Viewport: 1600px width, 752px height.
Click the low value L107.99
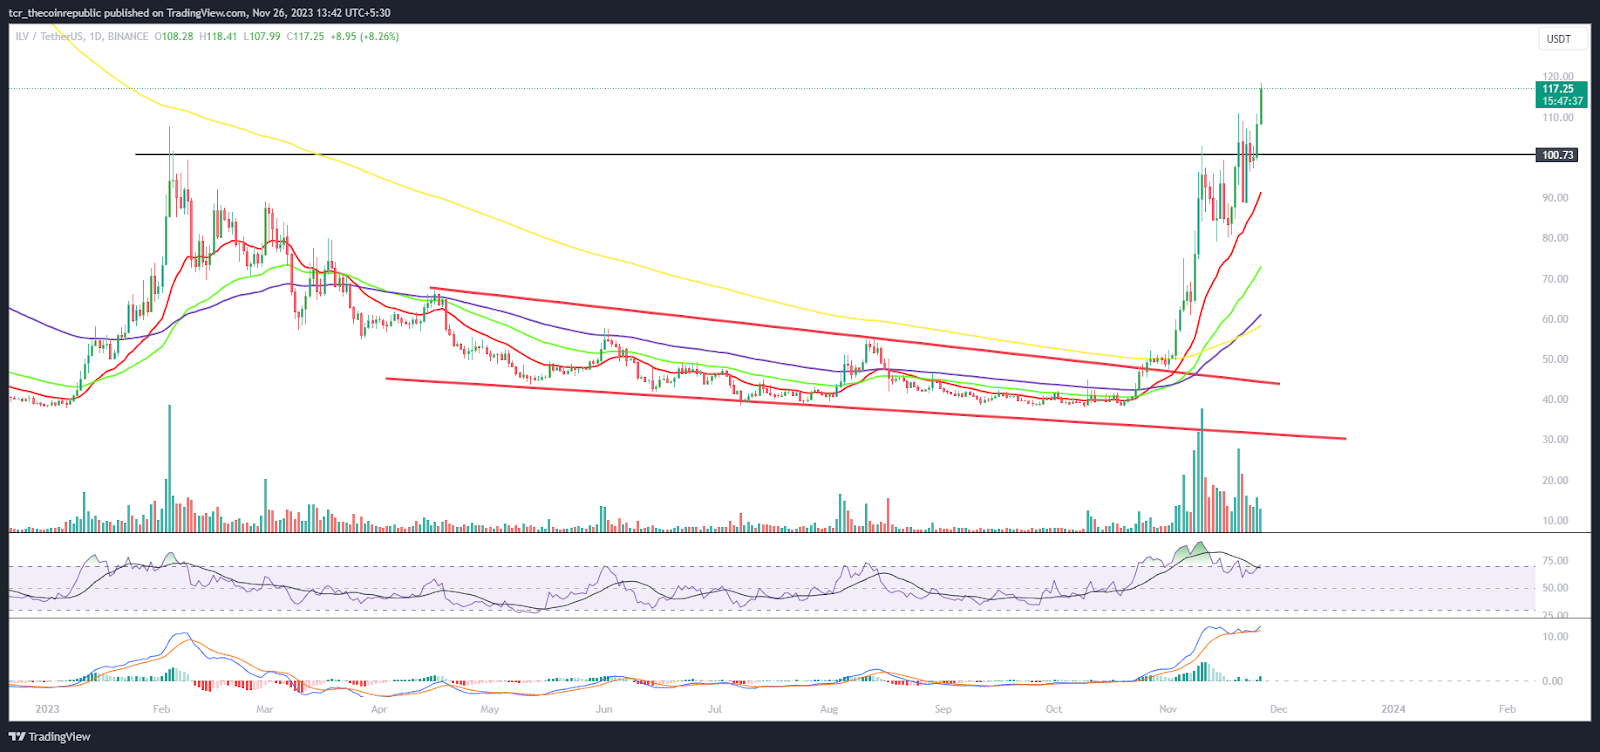tap(262, 37)
